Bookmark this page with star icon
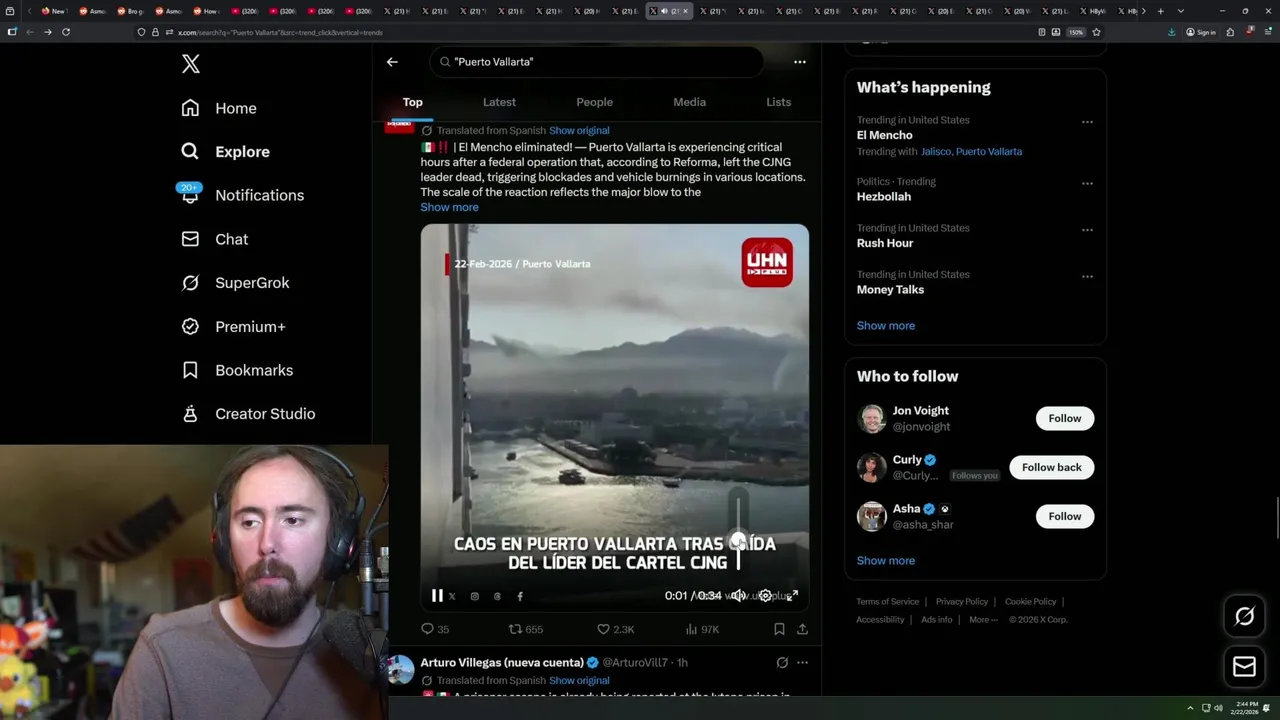 pos(1096,32)
